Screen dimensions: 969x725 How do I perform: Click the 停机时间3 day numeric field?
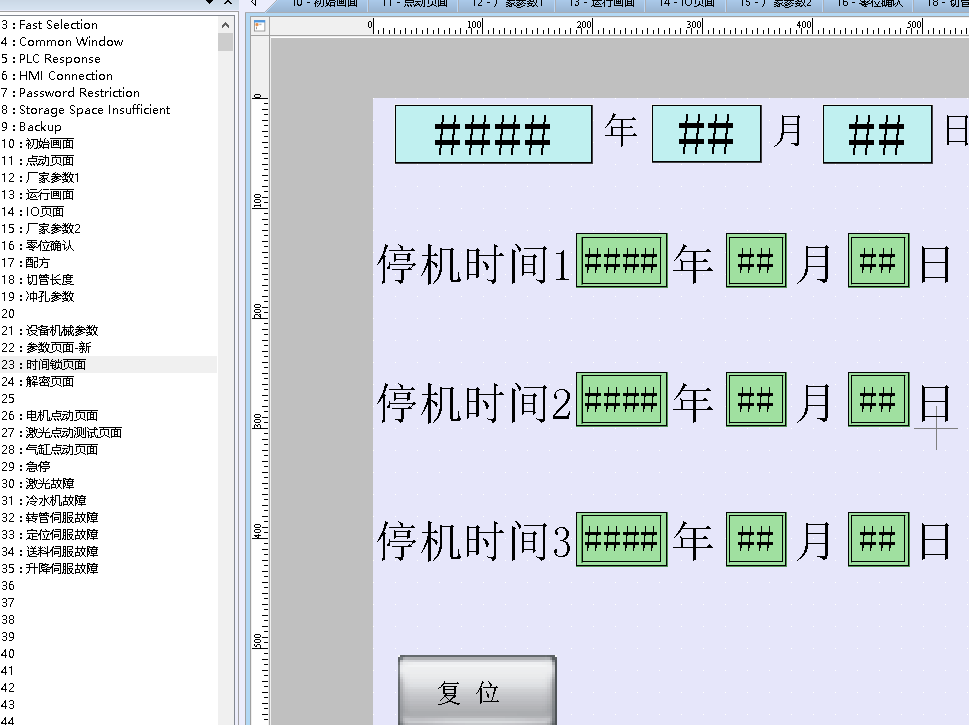(878, 540)
